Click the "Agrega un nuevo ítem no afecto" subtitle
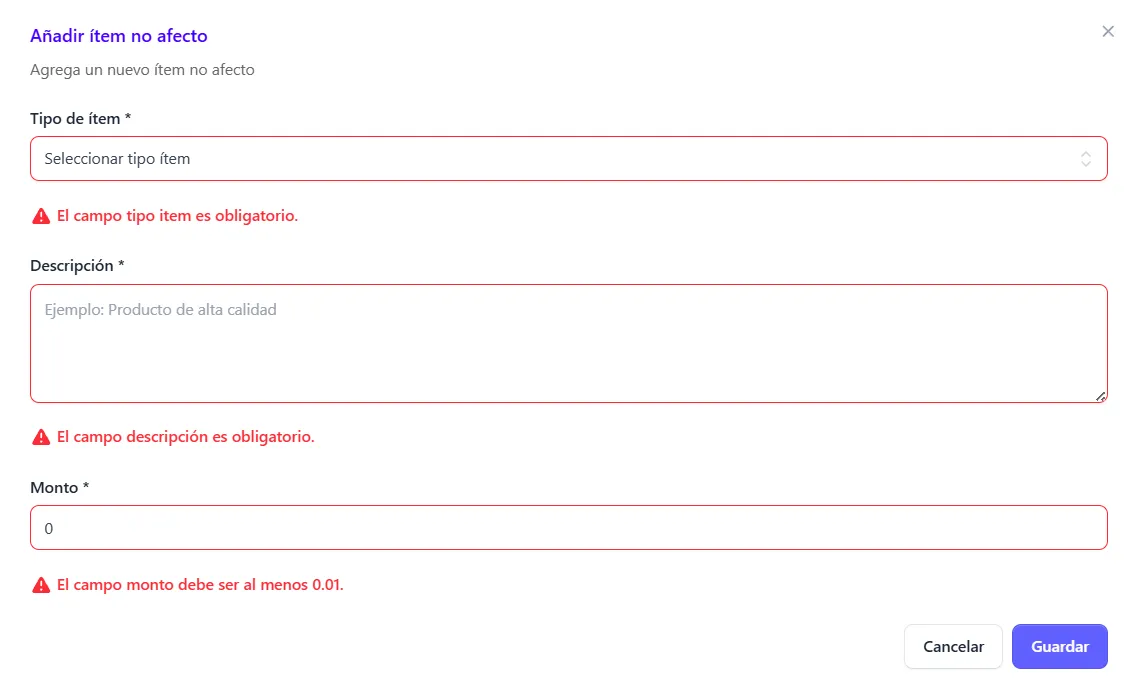The height and width of the screenshot is (686, 1135). (x=142, y=70)
